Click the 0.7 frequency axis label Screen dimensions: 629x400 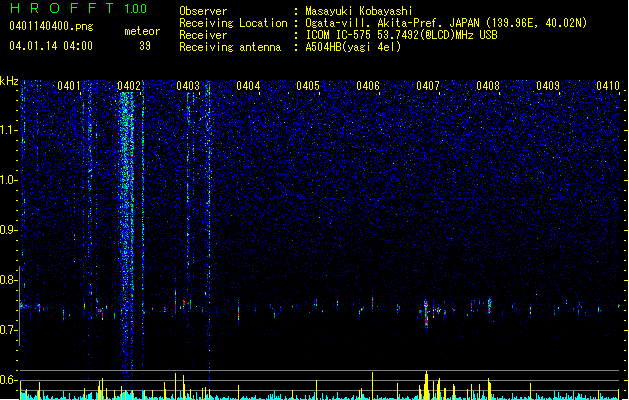point(9,330)
